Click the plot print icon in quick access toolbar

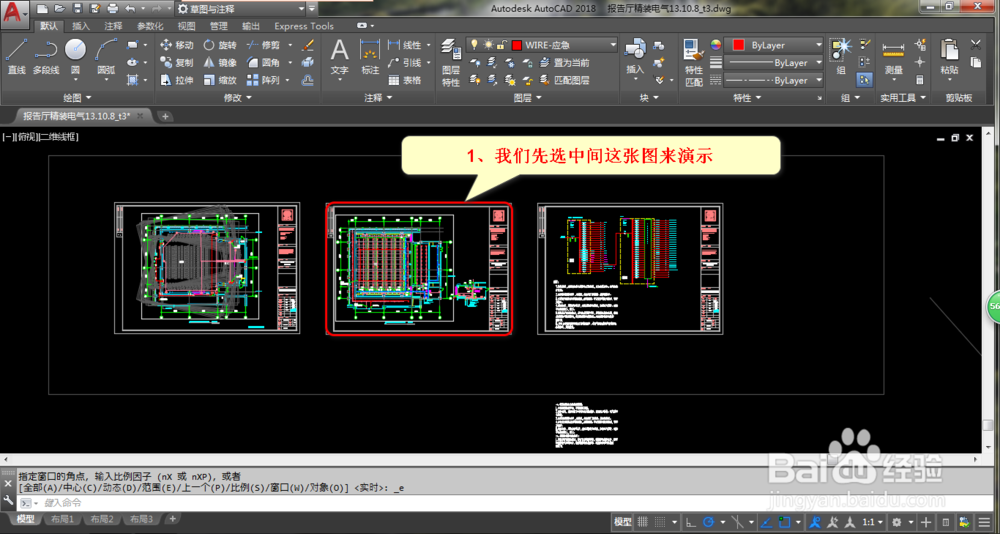113,9
